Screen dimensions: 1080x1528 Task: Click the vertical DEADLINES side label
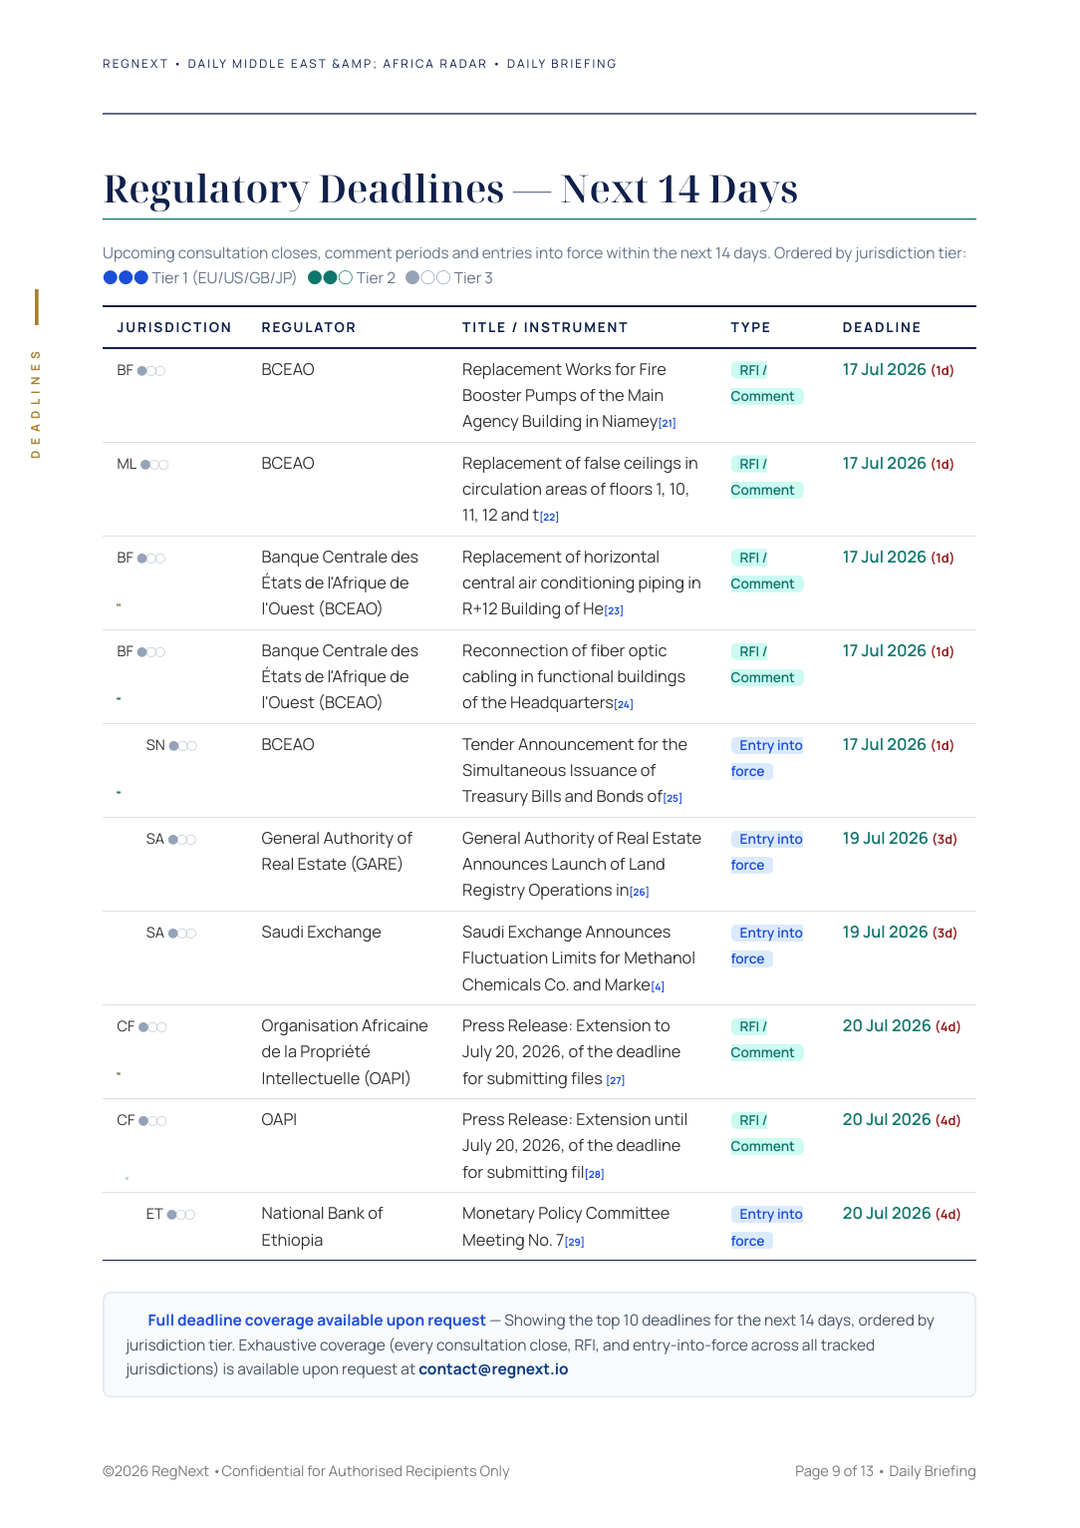click(x=36, y=404)
